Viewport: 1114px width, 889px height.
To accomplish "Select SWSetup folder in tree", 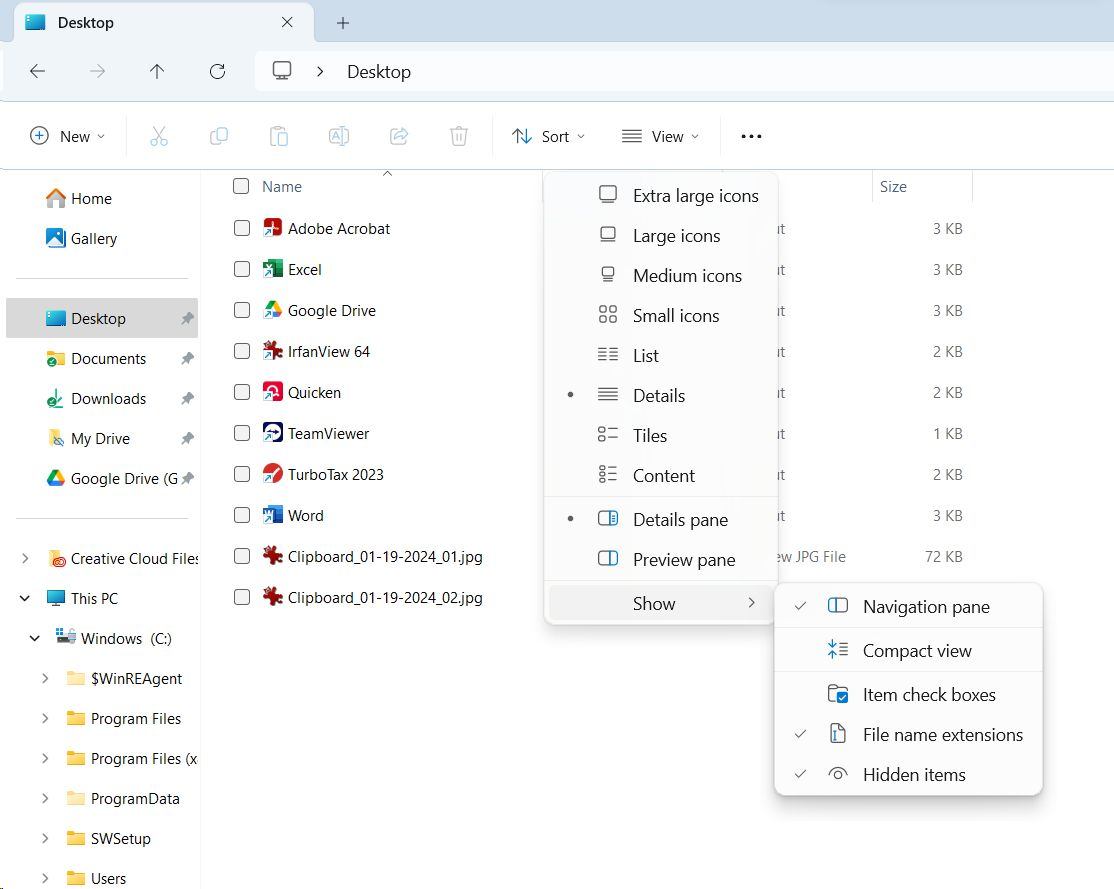I will (x=121, y=839).
